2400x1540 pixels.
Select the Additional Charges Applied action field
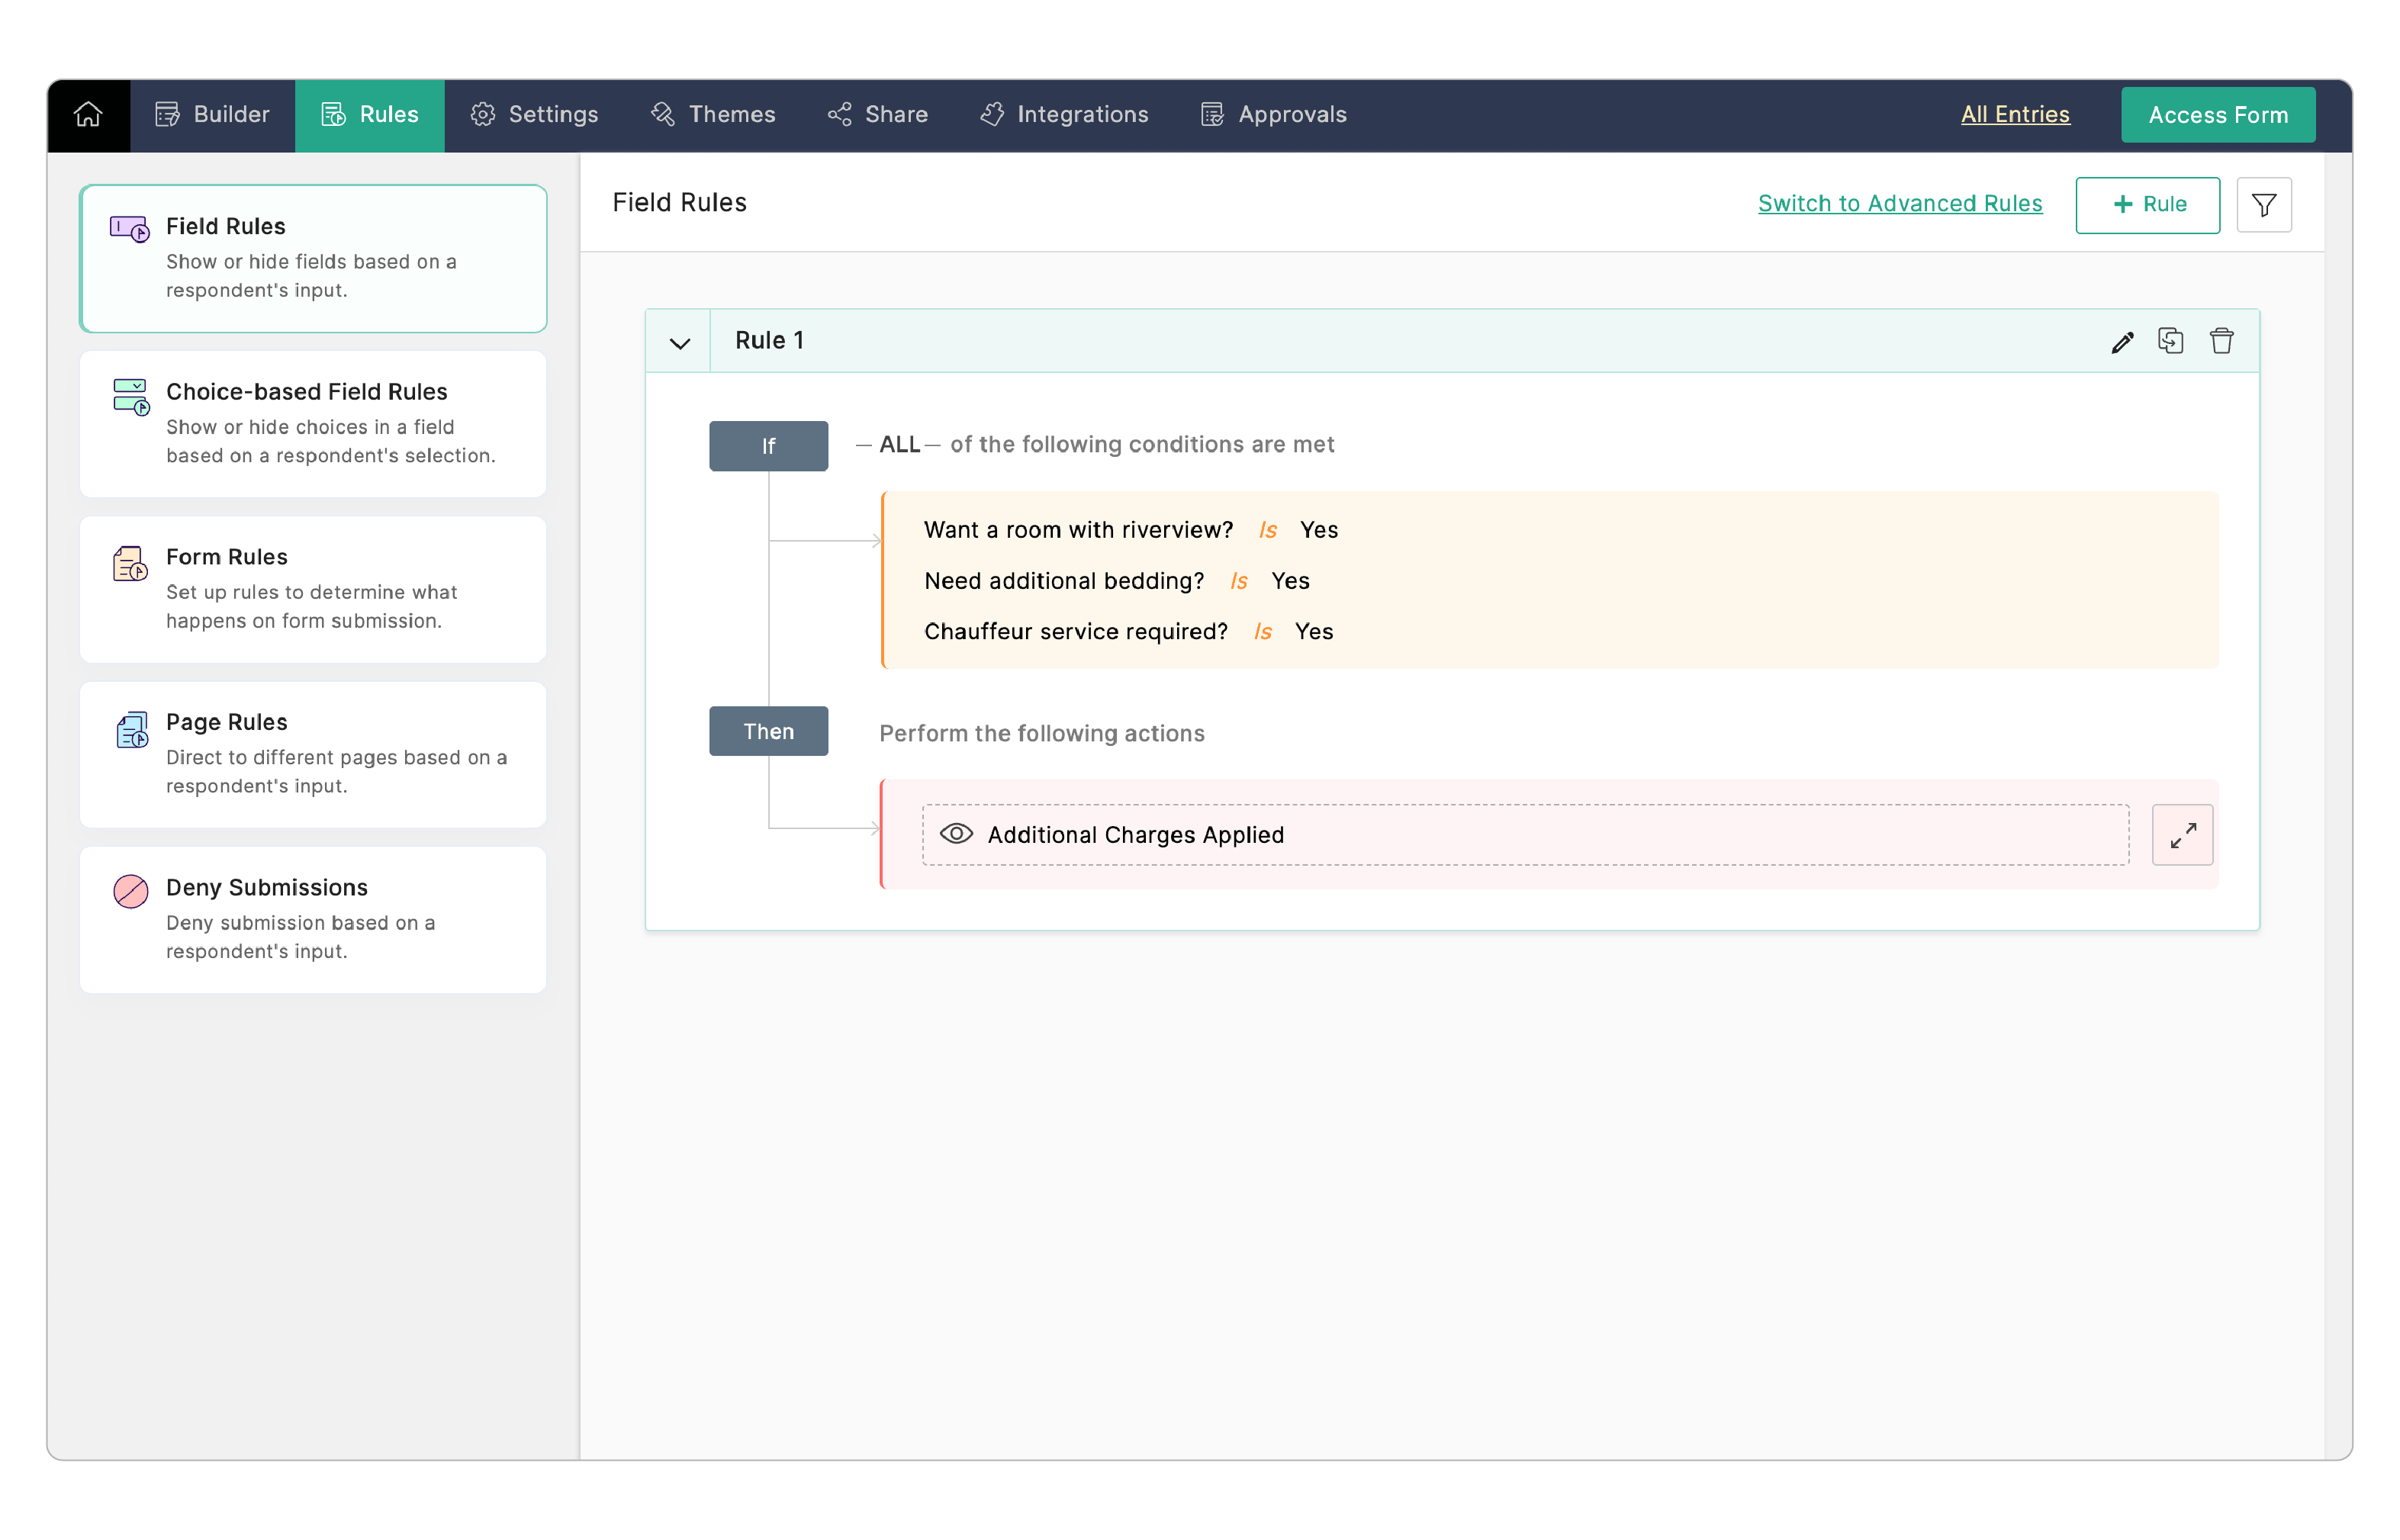coord(1525,835)
